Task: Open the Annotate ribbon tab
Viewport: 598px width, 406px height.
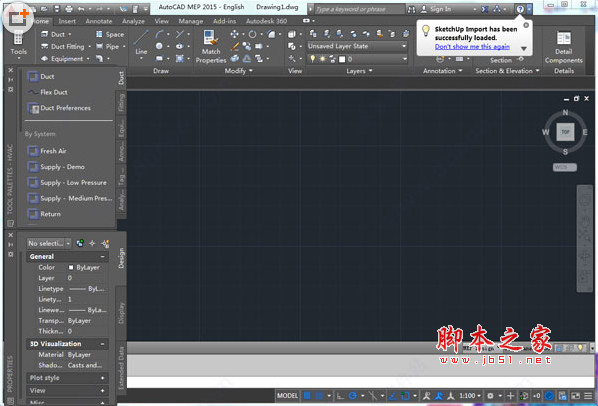Action: coord(99,21)
